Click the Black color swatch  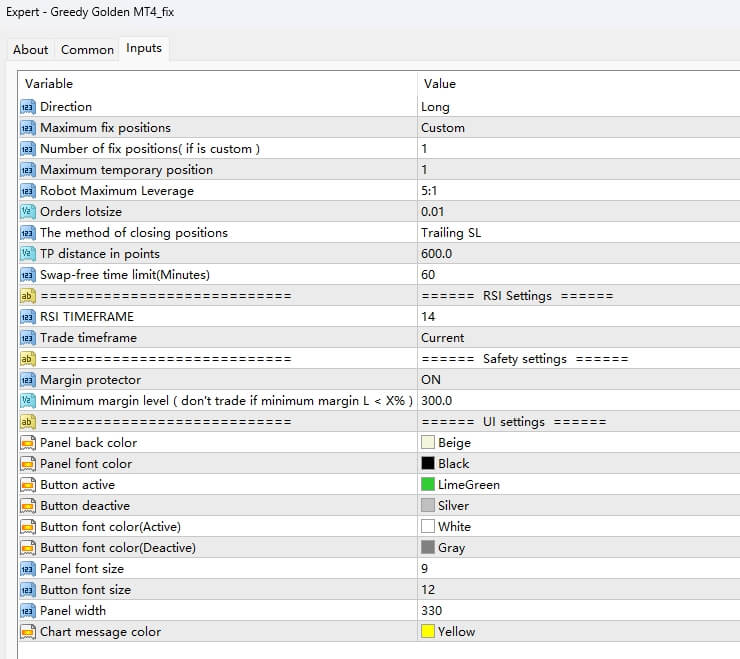point(428,463)
